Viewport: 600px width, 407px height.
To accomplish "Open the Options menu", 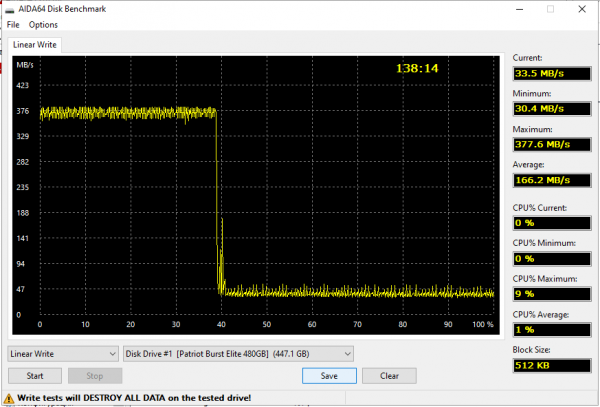I will 43,24.
